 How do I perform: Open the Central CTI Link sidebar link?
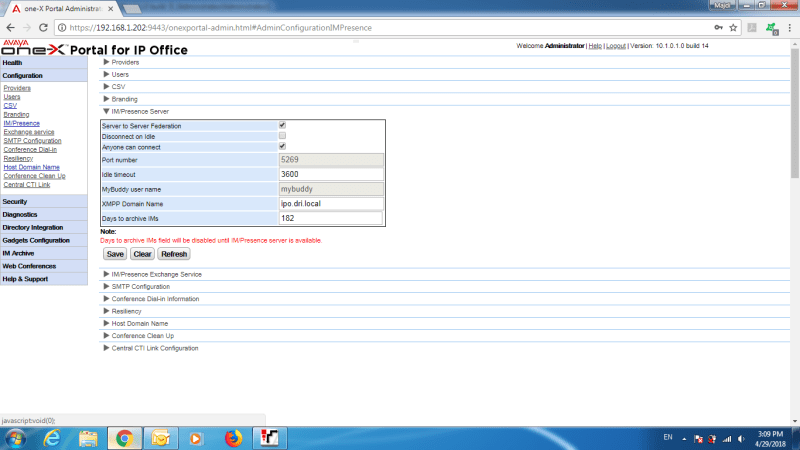pos(27,185)
